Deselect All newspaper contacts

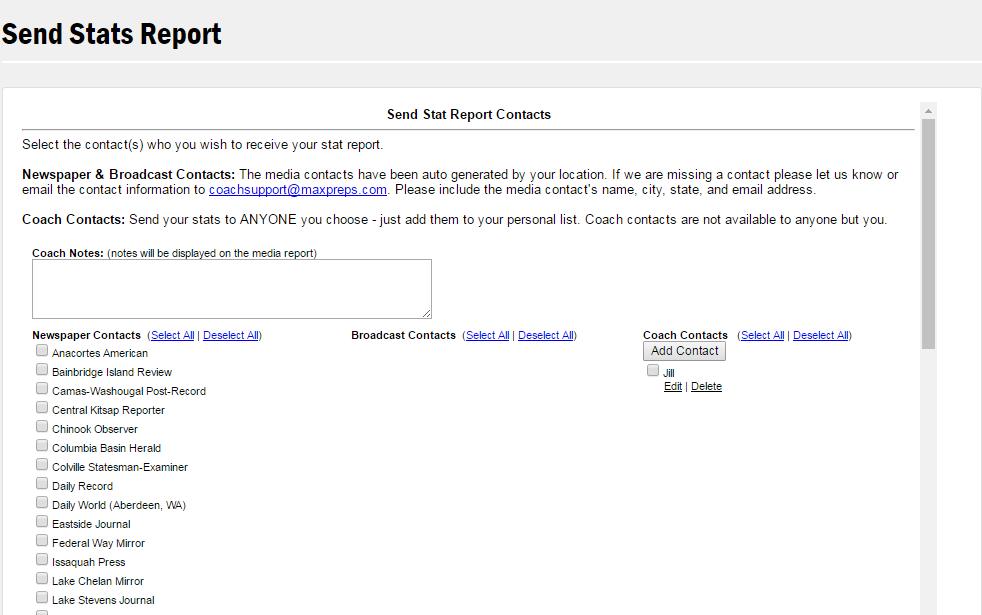point(230,336)
